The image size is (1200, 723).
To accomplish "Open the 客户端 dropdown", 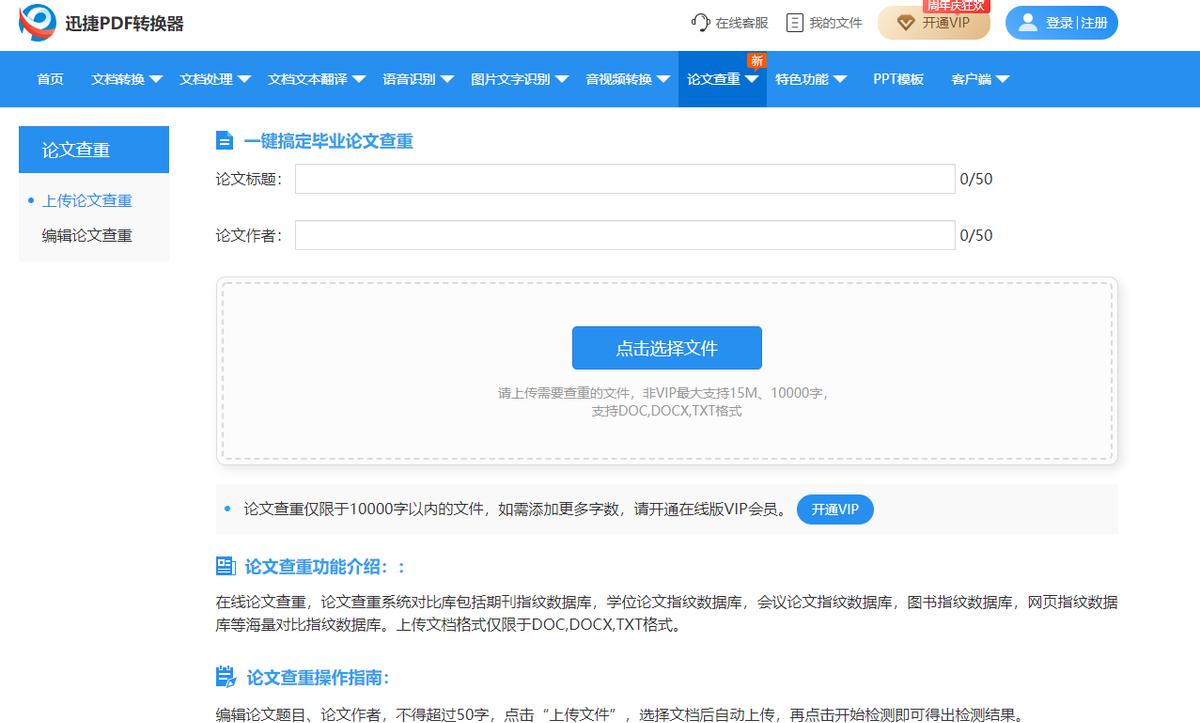I will click(x=980, y=79).
